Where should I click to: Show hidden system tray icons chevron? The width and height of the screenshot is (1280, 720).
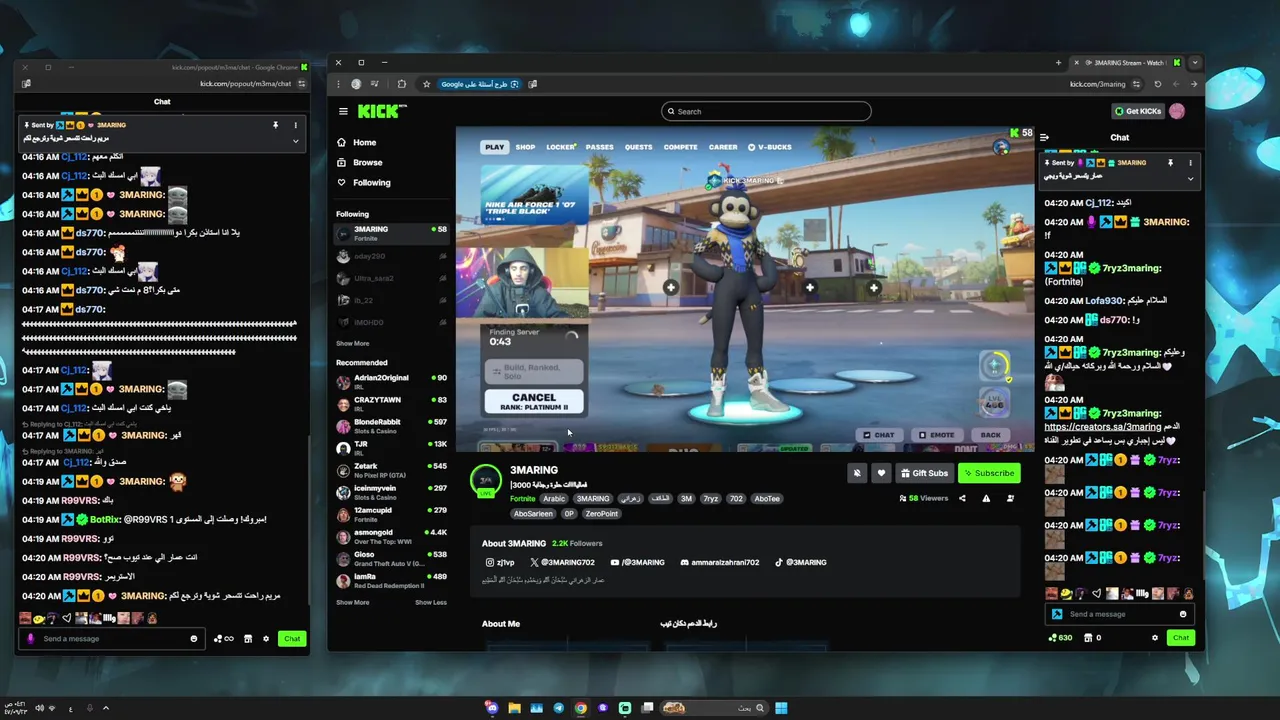tap(106, 708)
